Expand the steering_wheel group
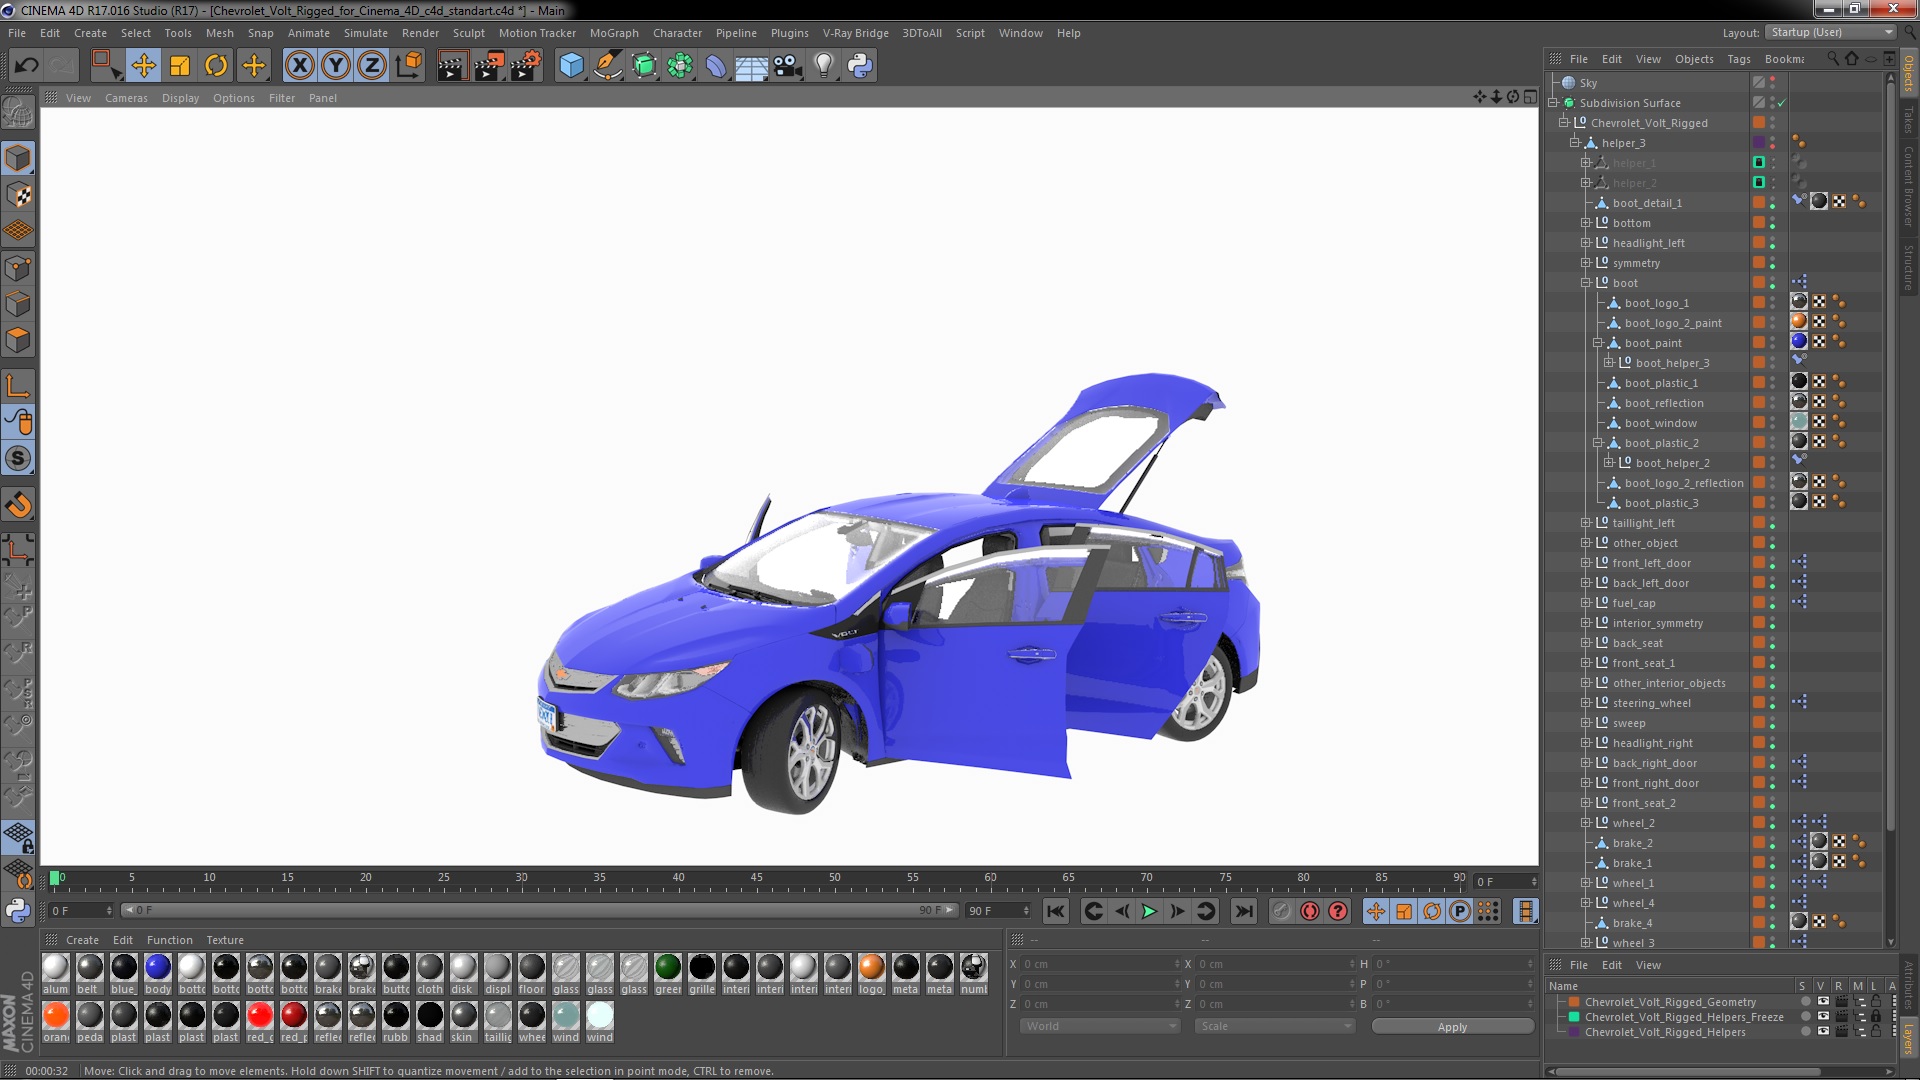The width and height of the screenshot is (1920, 1080). click(x=1585, y=703)
